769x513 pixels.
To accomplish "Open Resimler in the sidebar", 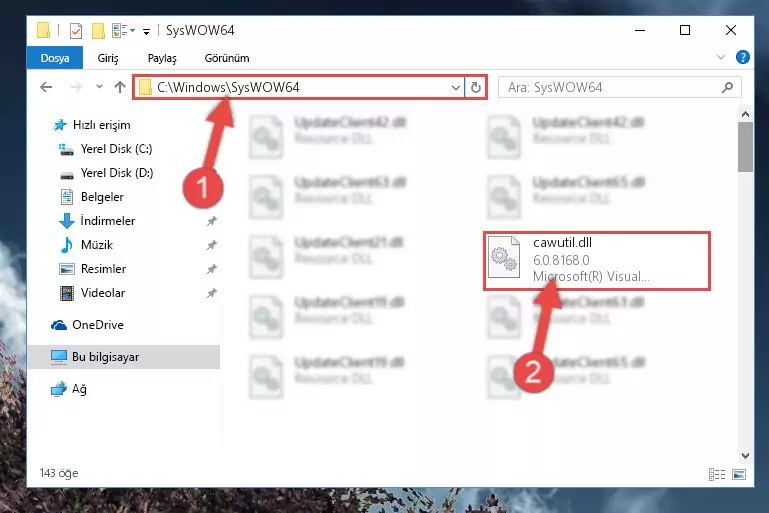I will coord(93,269).
